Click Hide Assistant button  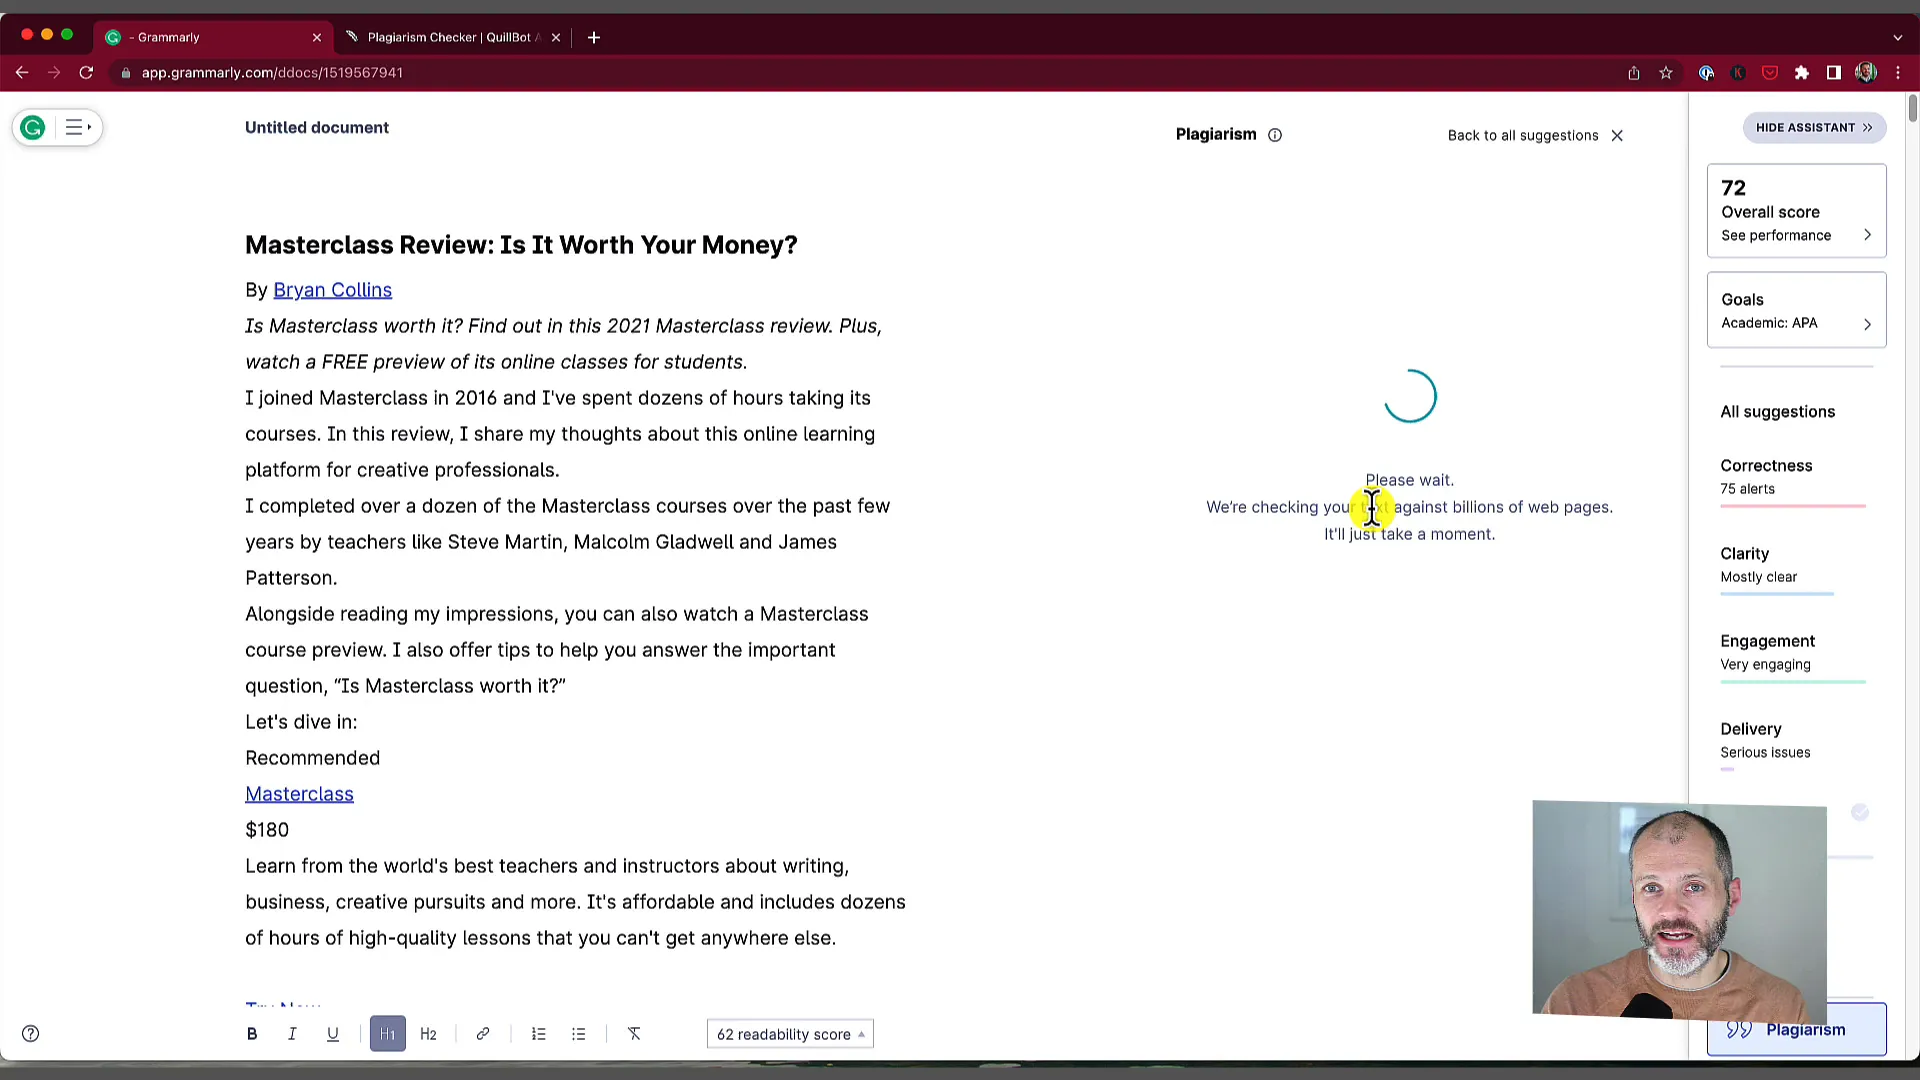click(x=1814, y=128)
